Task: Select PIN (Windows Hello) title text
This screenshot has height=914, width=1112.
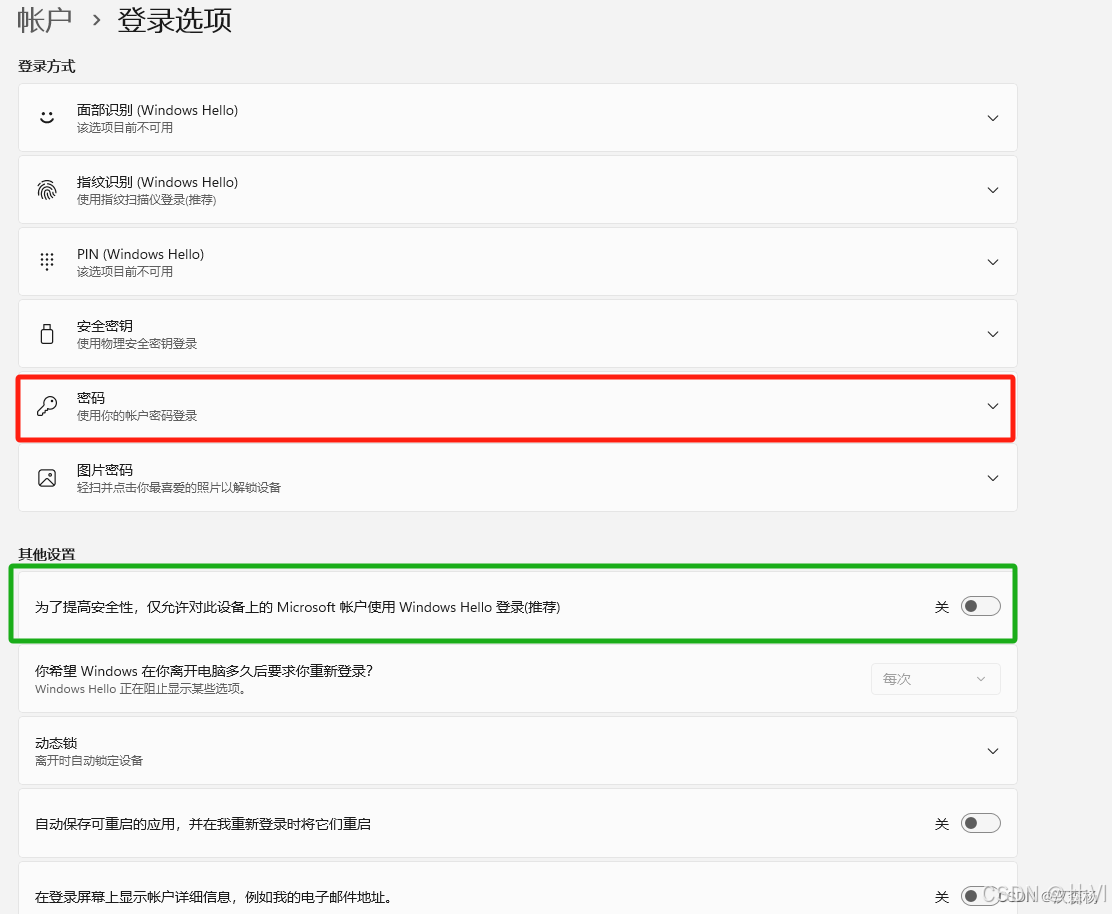Action: pyautogui.click(x=140, y=254)
